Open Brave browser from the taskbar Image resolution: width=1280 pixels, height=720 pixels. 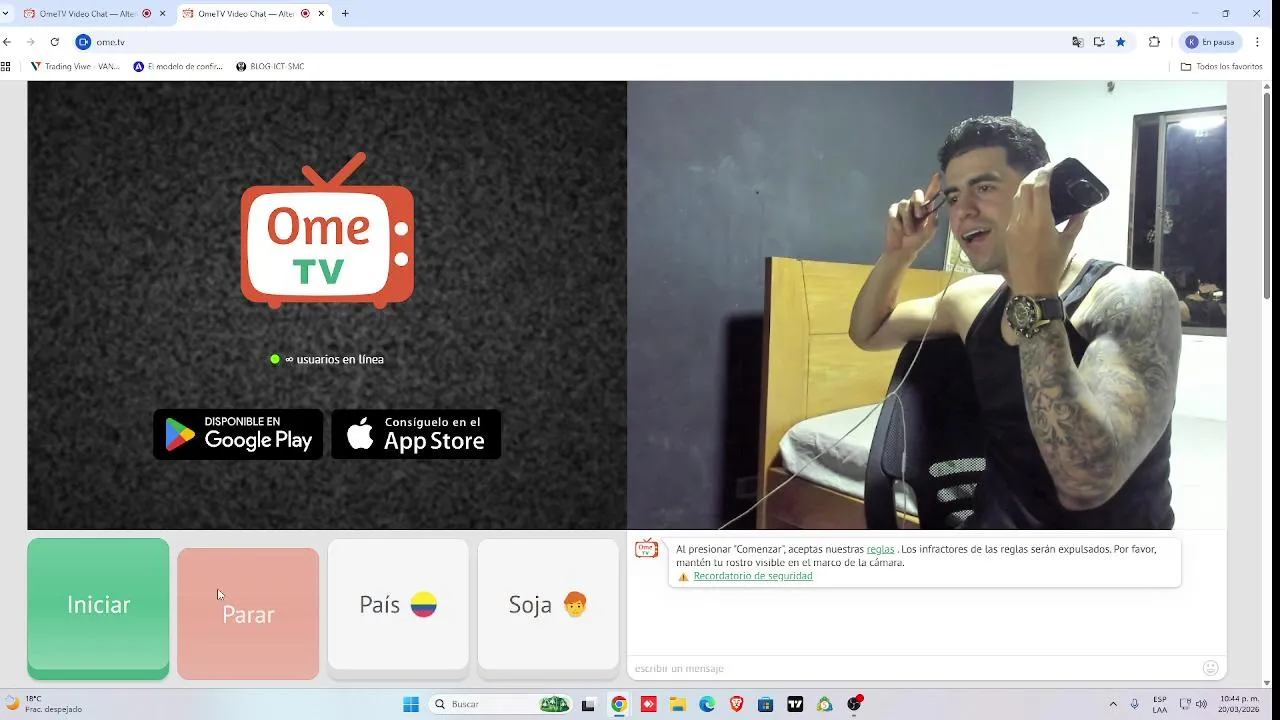point(737,704)
